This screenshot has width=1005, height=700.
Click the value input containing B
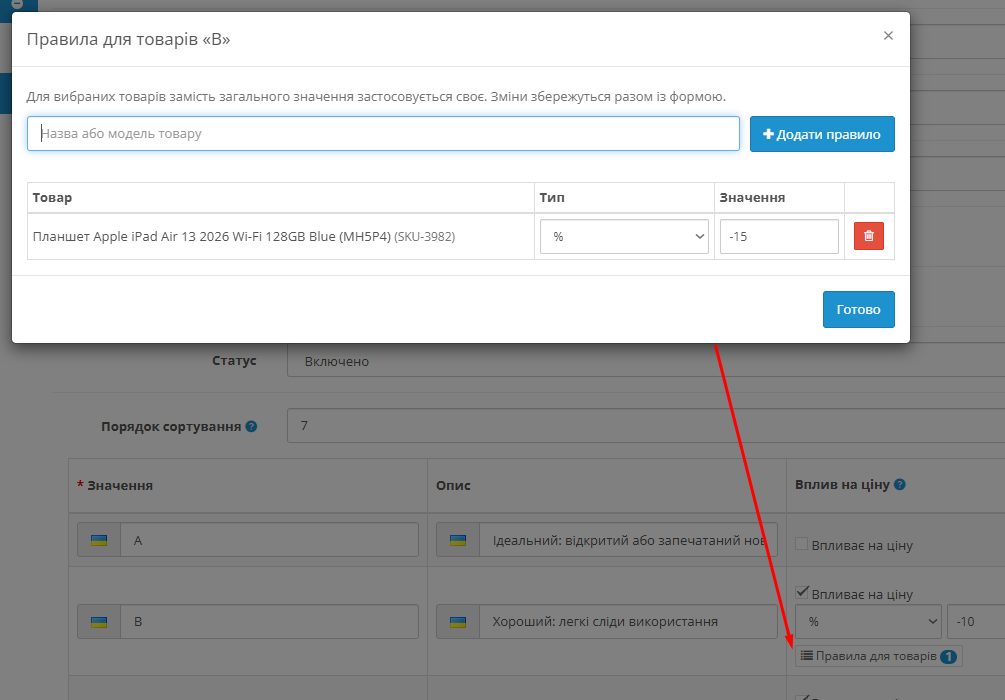coord(269,622)
